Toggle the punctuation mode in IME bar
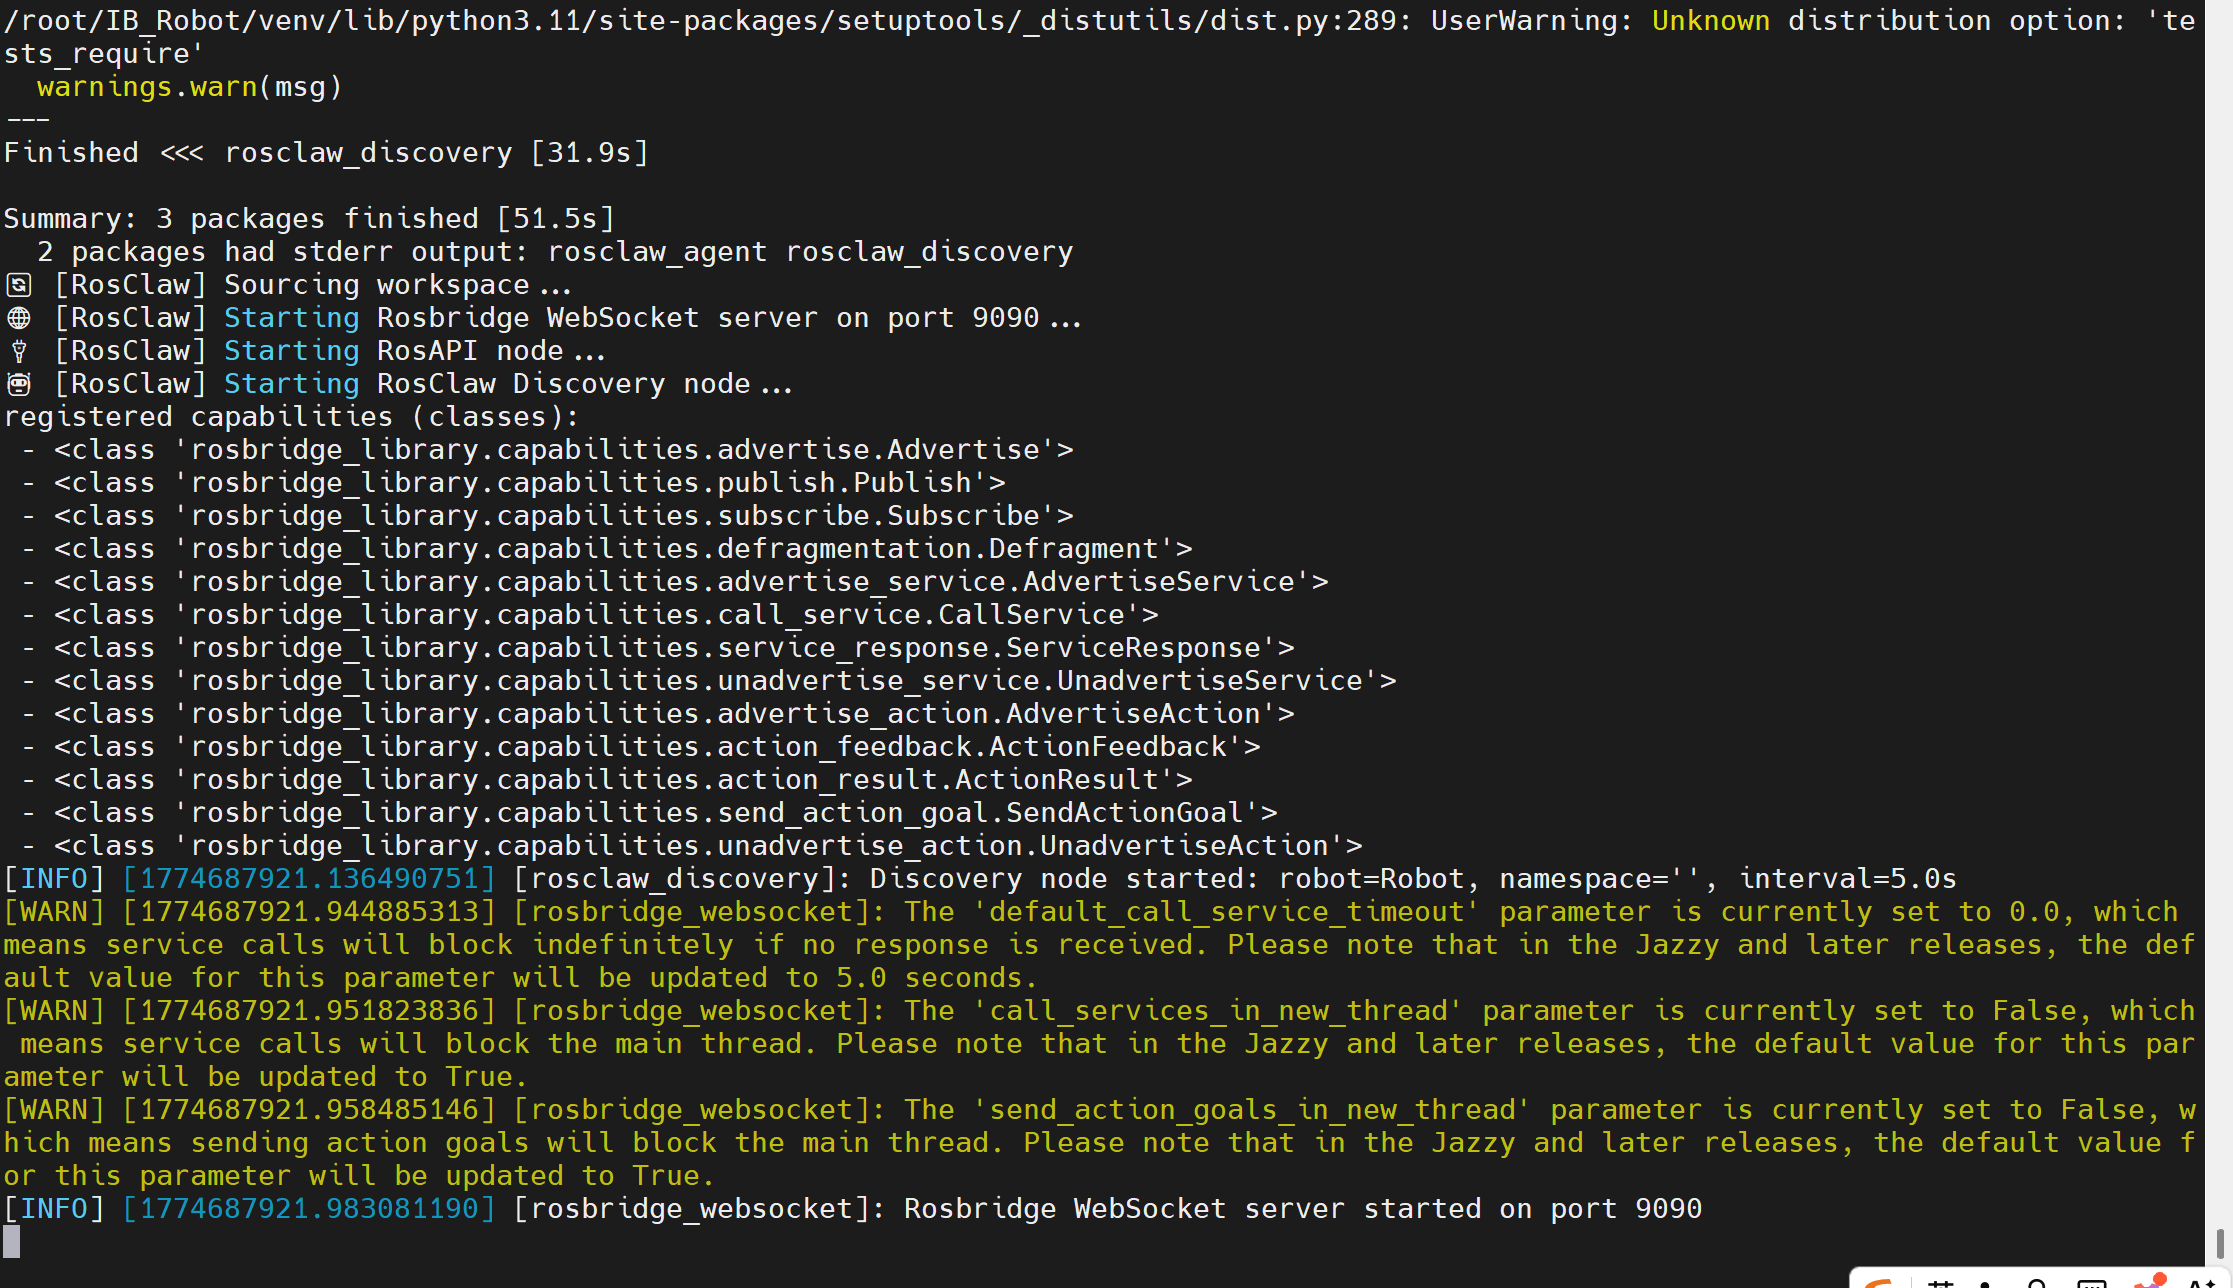Image resolution: width=2233 pixels, height=1288 pixels. pyautogui.click(x=1985, y=1283)
